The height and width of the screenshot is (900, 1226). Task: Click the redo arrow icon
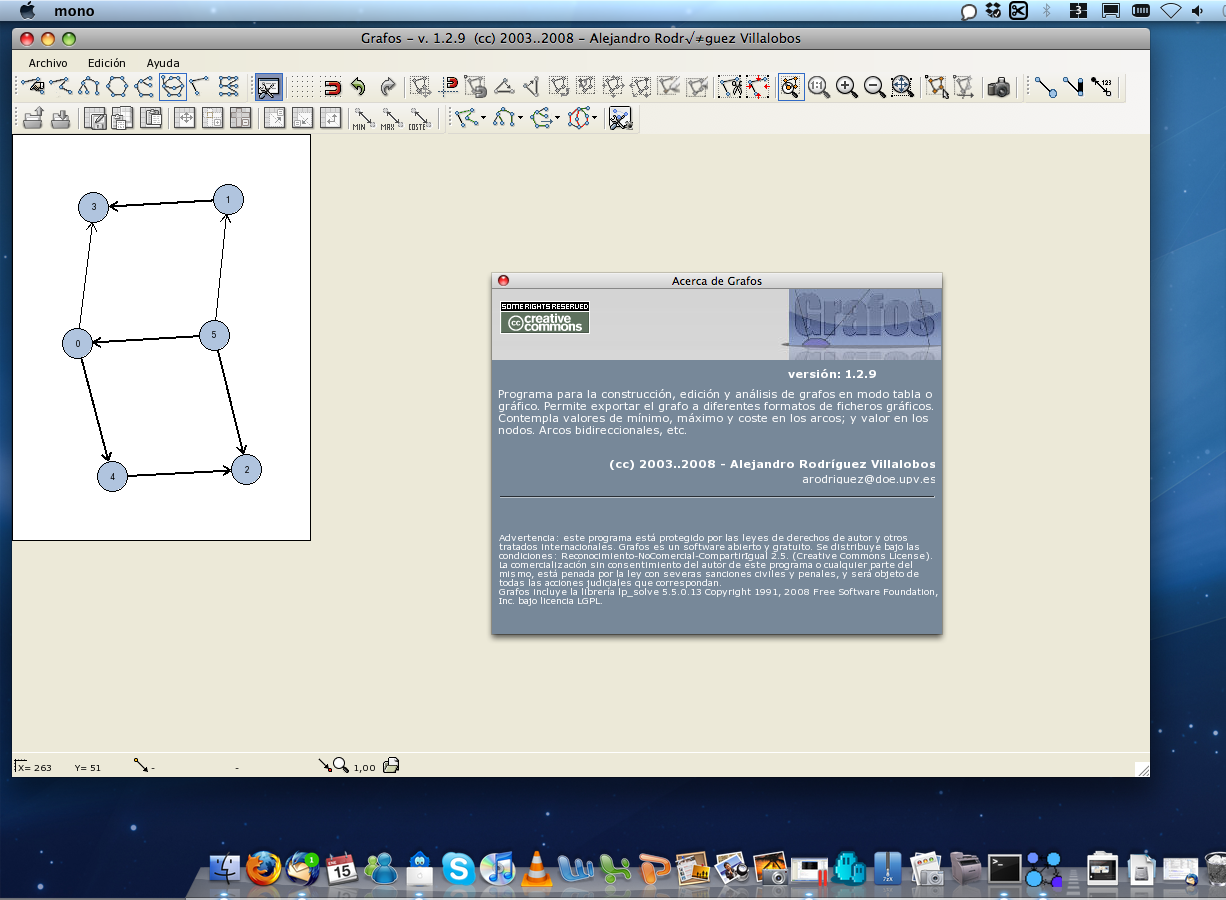coord(387,88)
